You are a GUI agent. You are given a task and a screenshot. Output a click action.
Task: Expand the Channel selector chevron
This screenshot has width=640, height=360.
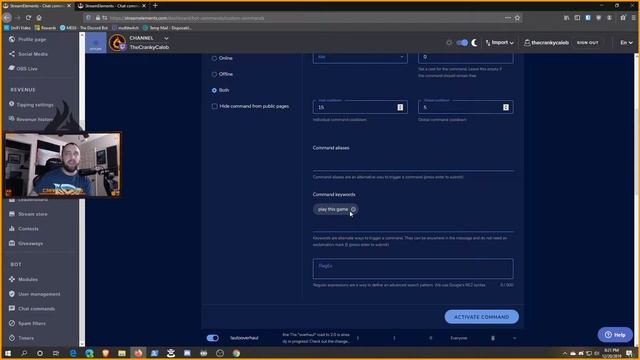166,38
